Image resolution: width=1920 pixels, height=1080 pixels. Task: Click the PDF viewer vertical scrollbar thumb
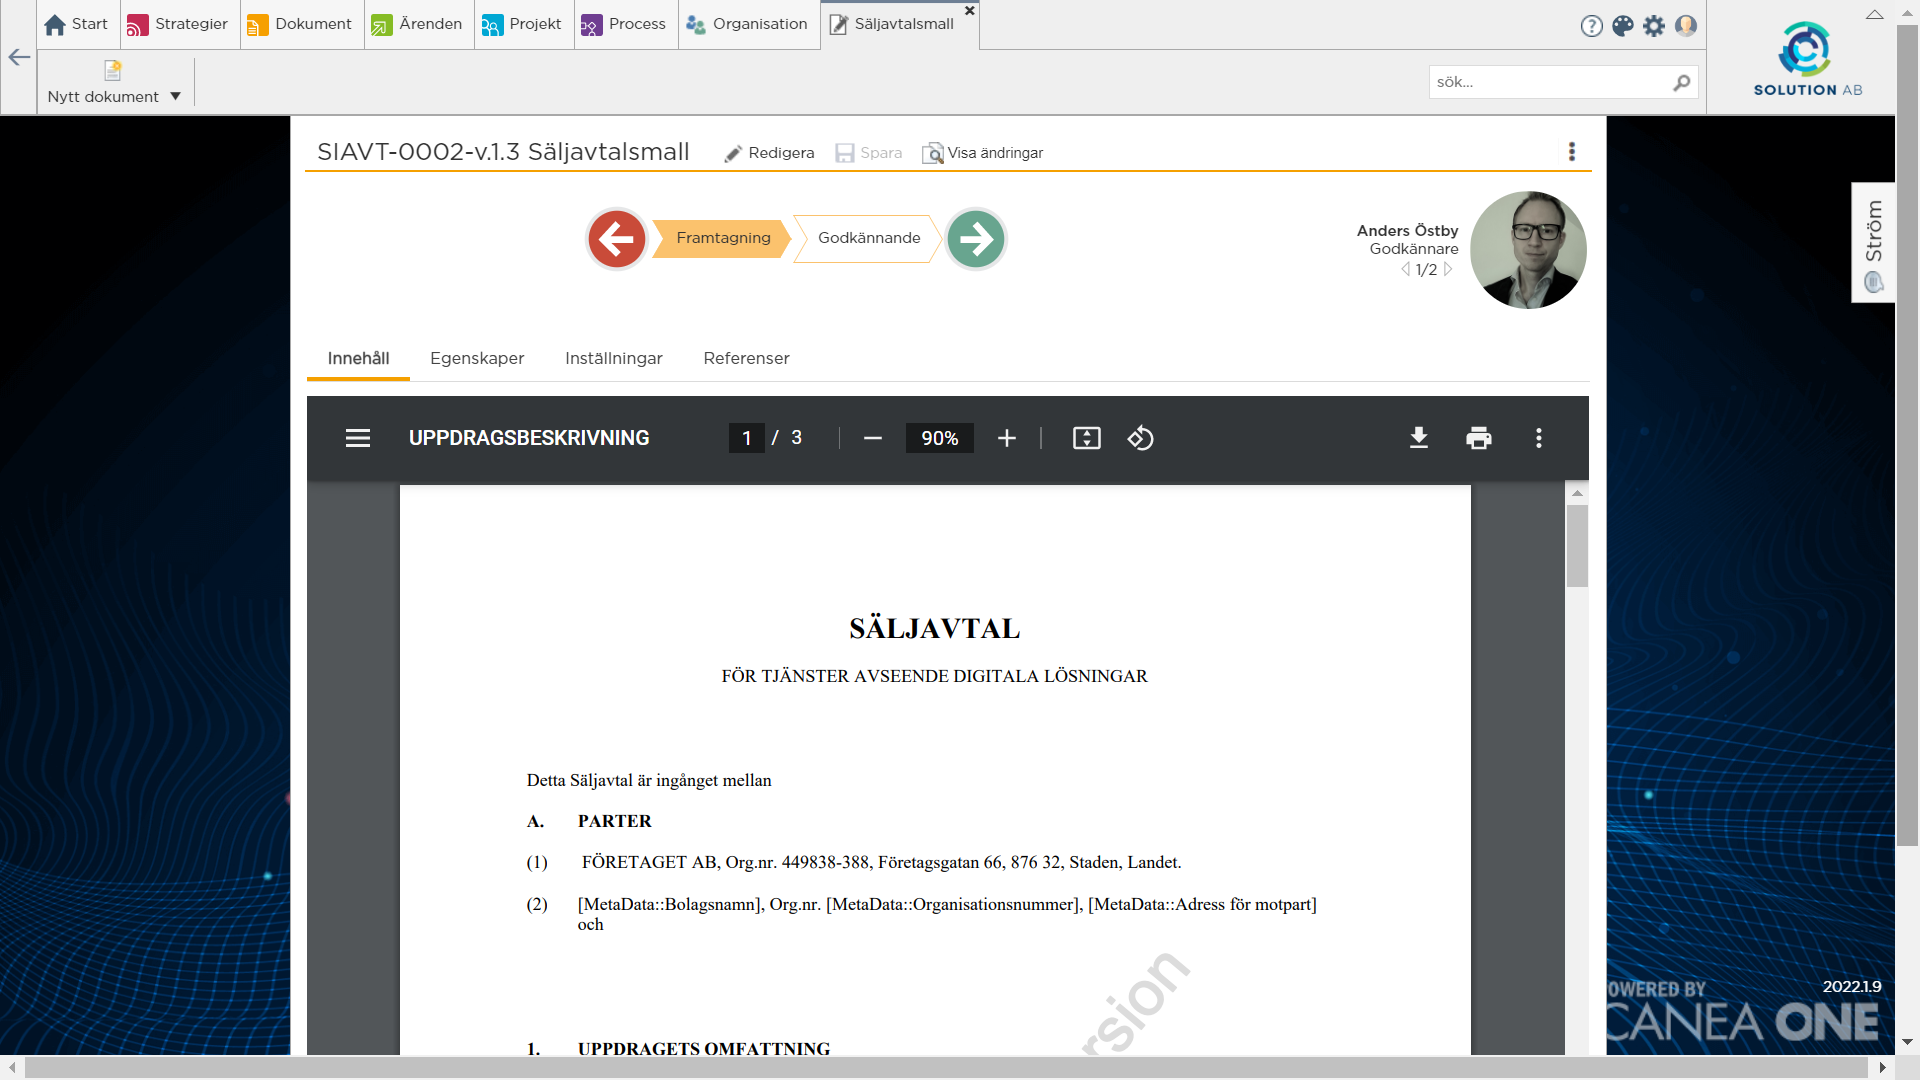coord(1577,546)
